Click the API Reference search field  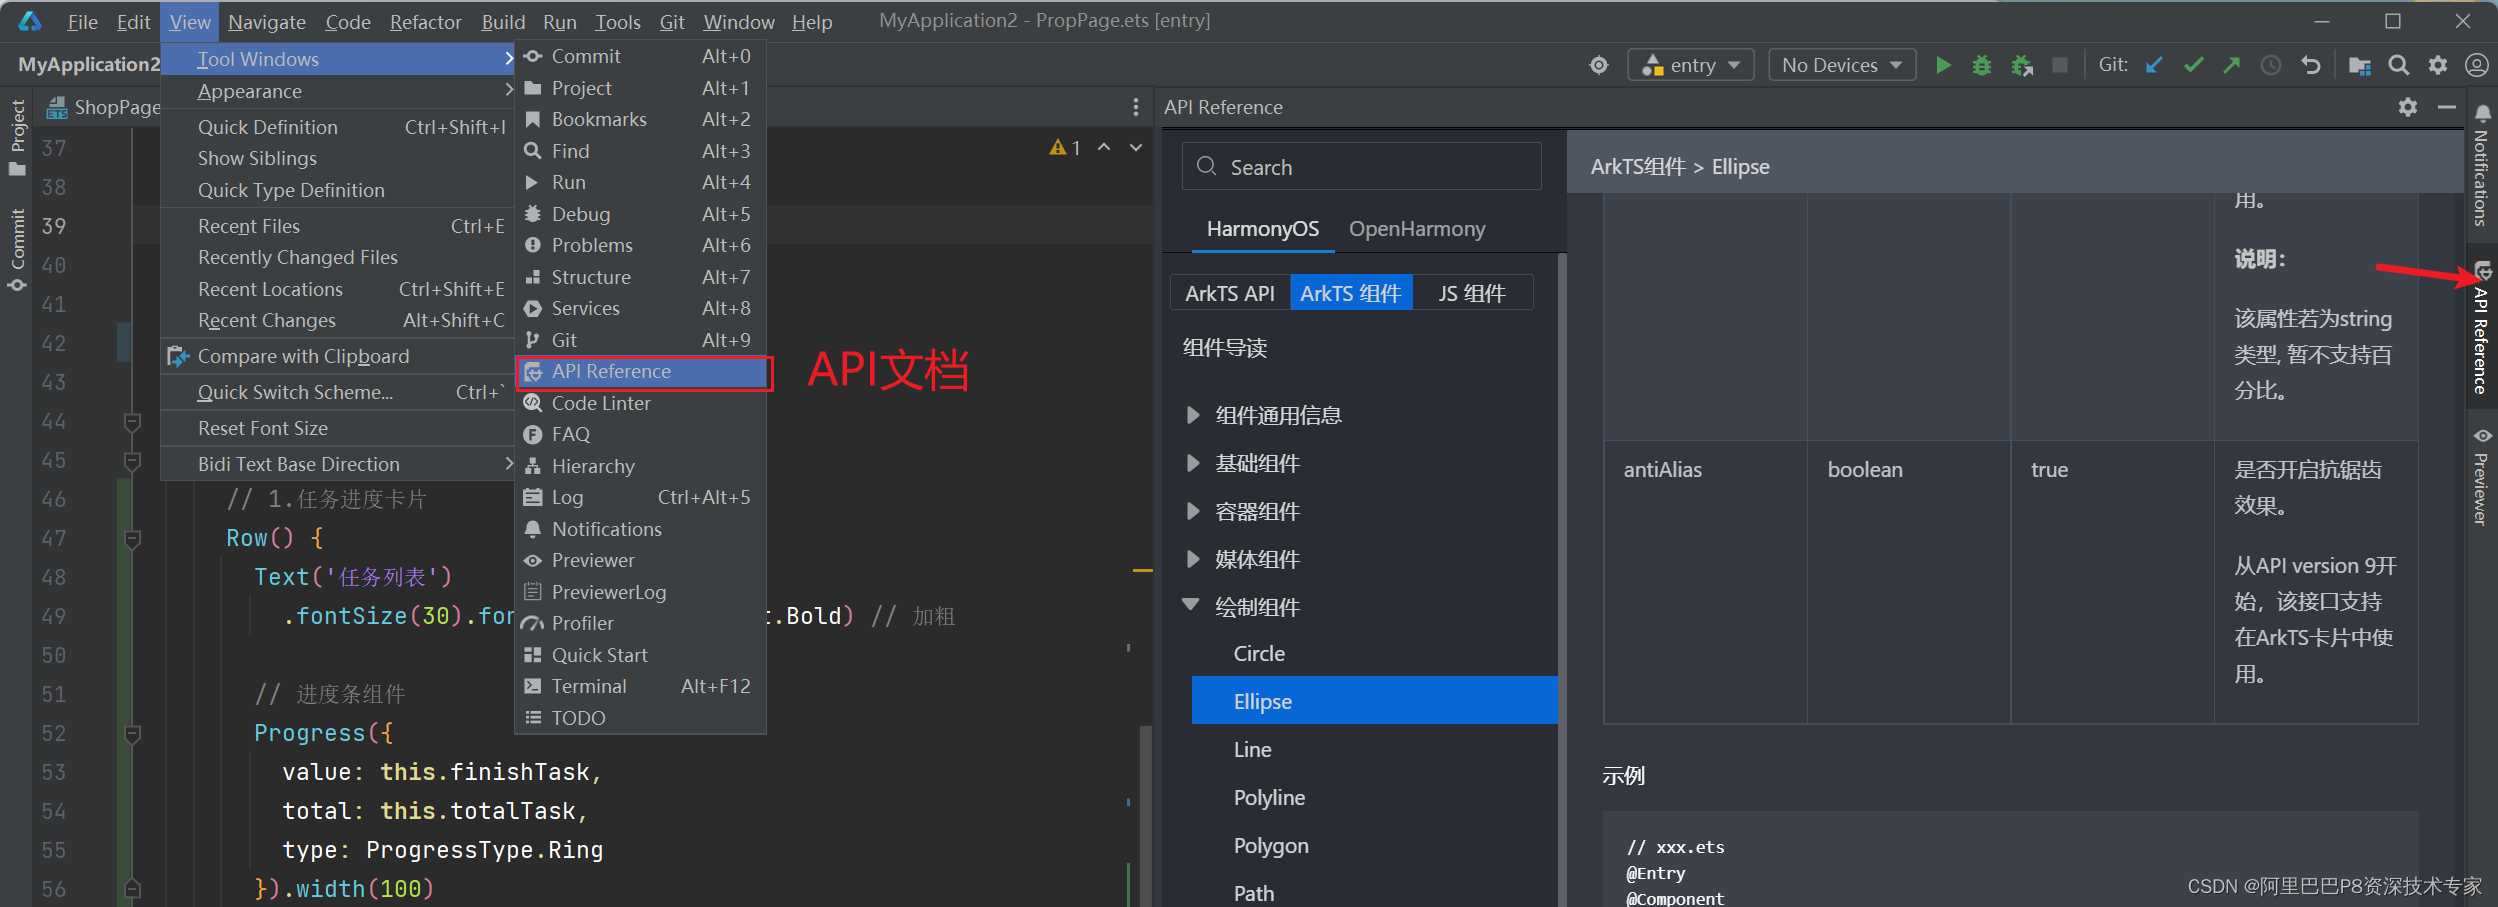1360,166
